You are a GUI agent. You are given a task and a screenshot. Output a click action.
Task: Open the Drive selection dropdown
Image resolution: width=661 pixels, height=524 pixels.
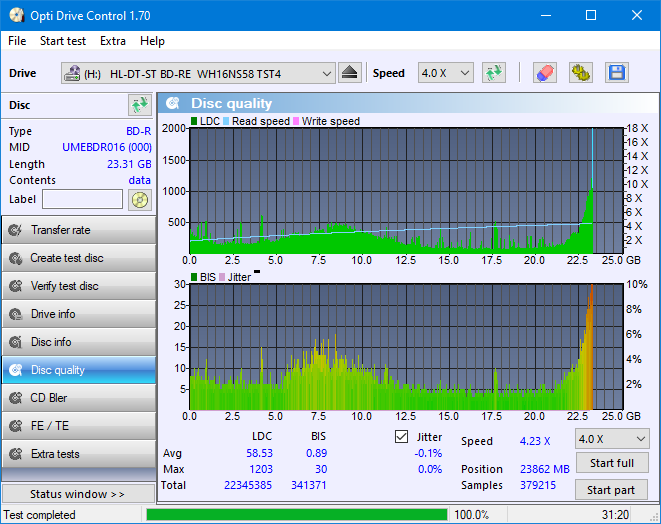(198, 73)
